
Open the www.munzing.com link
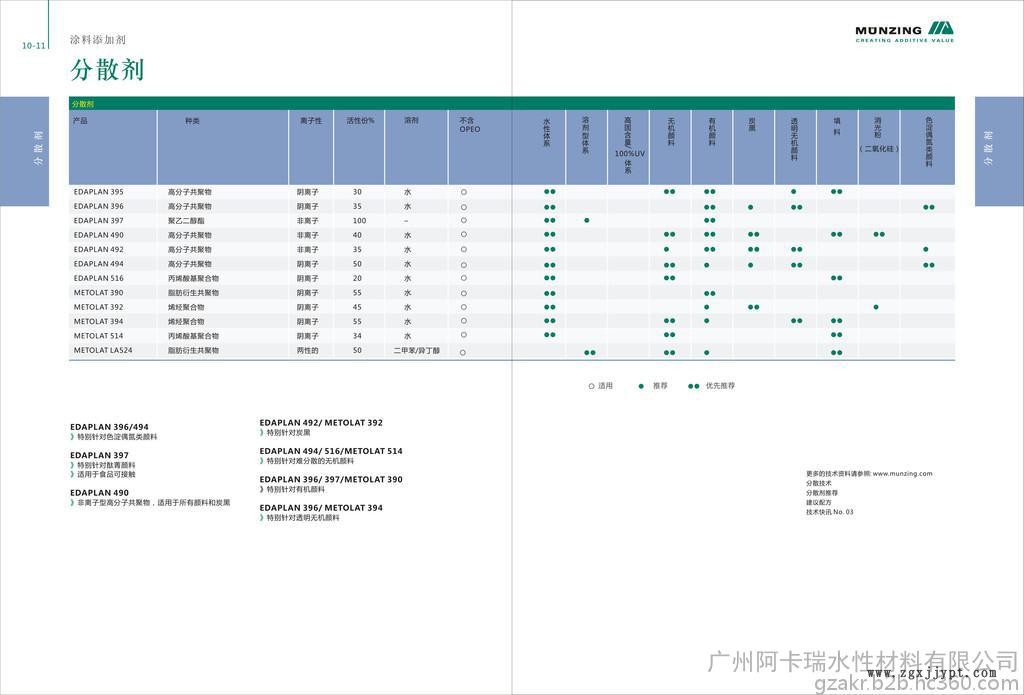click(902, 473)
